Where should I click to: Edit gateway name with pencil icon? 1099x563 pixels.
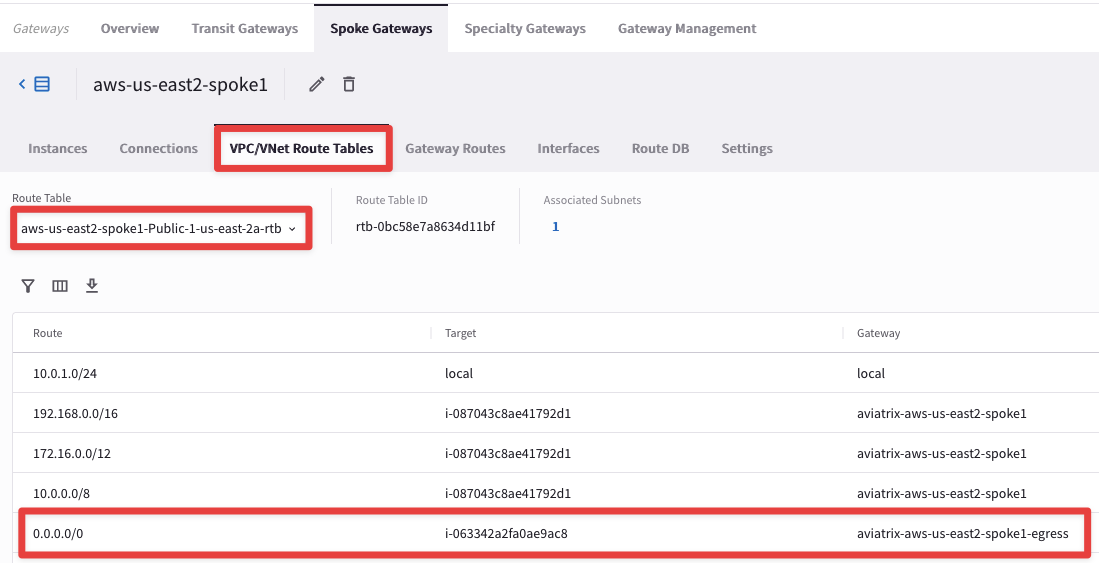pyautogui.click(x=317, y=85)
